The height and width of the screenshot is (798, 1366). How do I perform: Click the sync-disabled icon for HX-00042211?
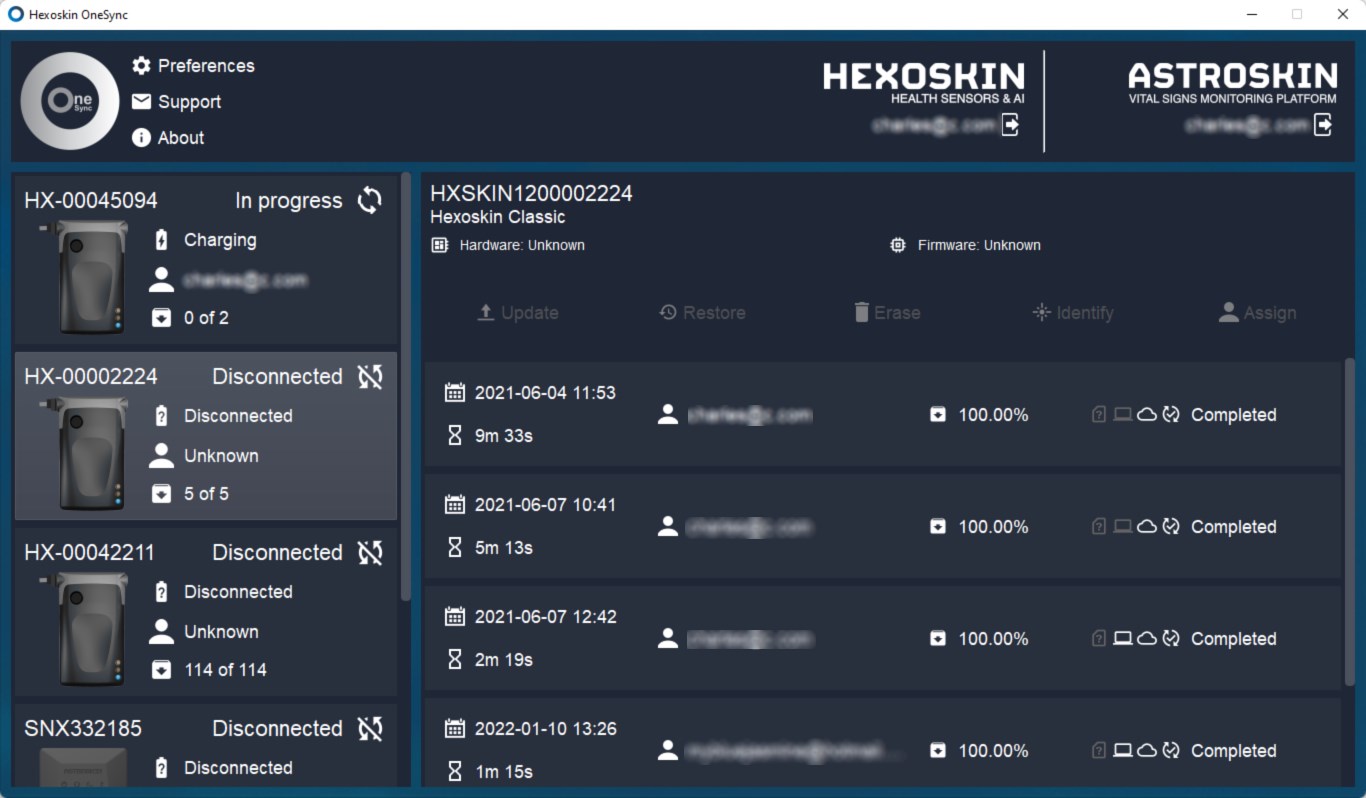pyautogui.click(x=370, y=553)
